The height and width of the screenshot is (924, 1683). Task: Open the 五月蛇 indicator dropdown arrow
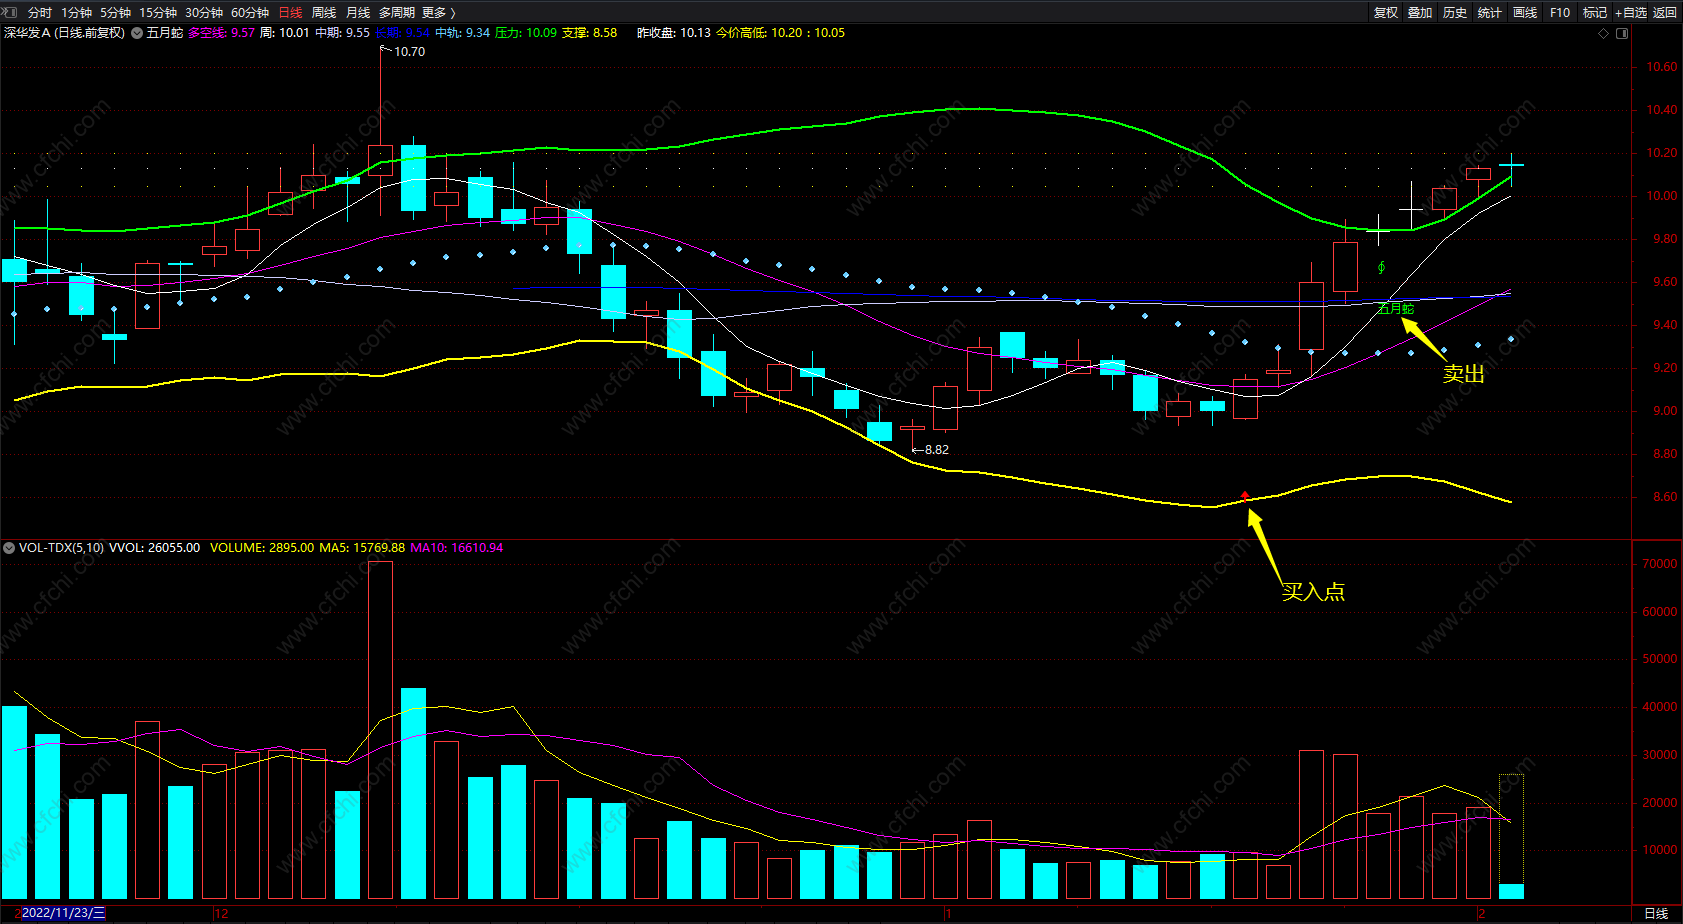[137, 33]
